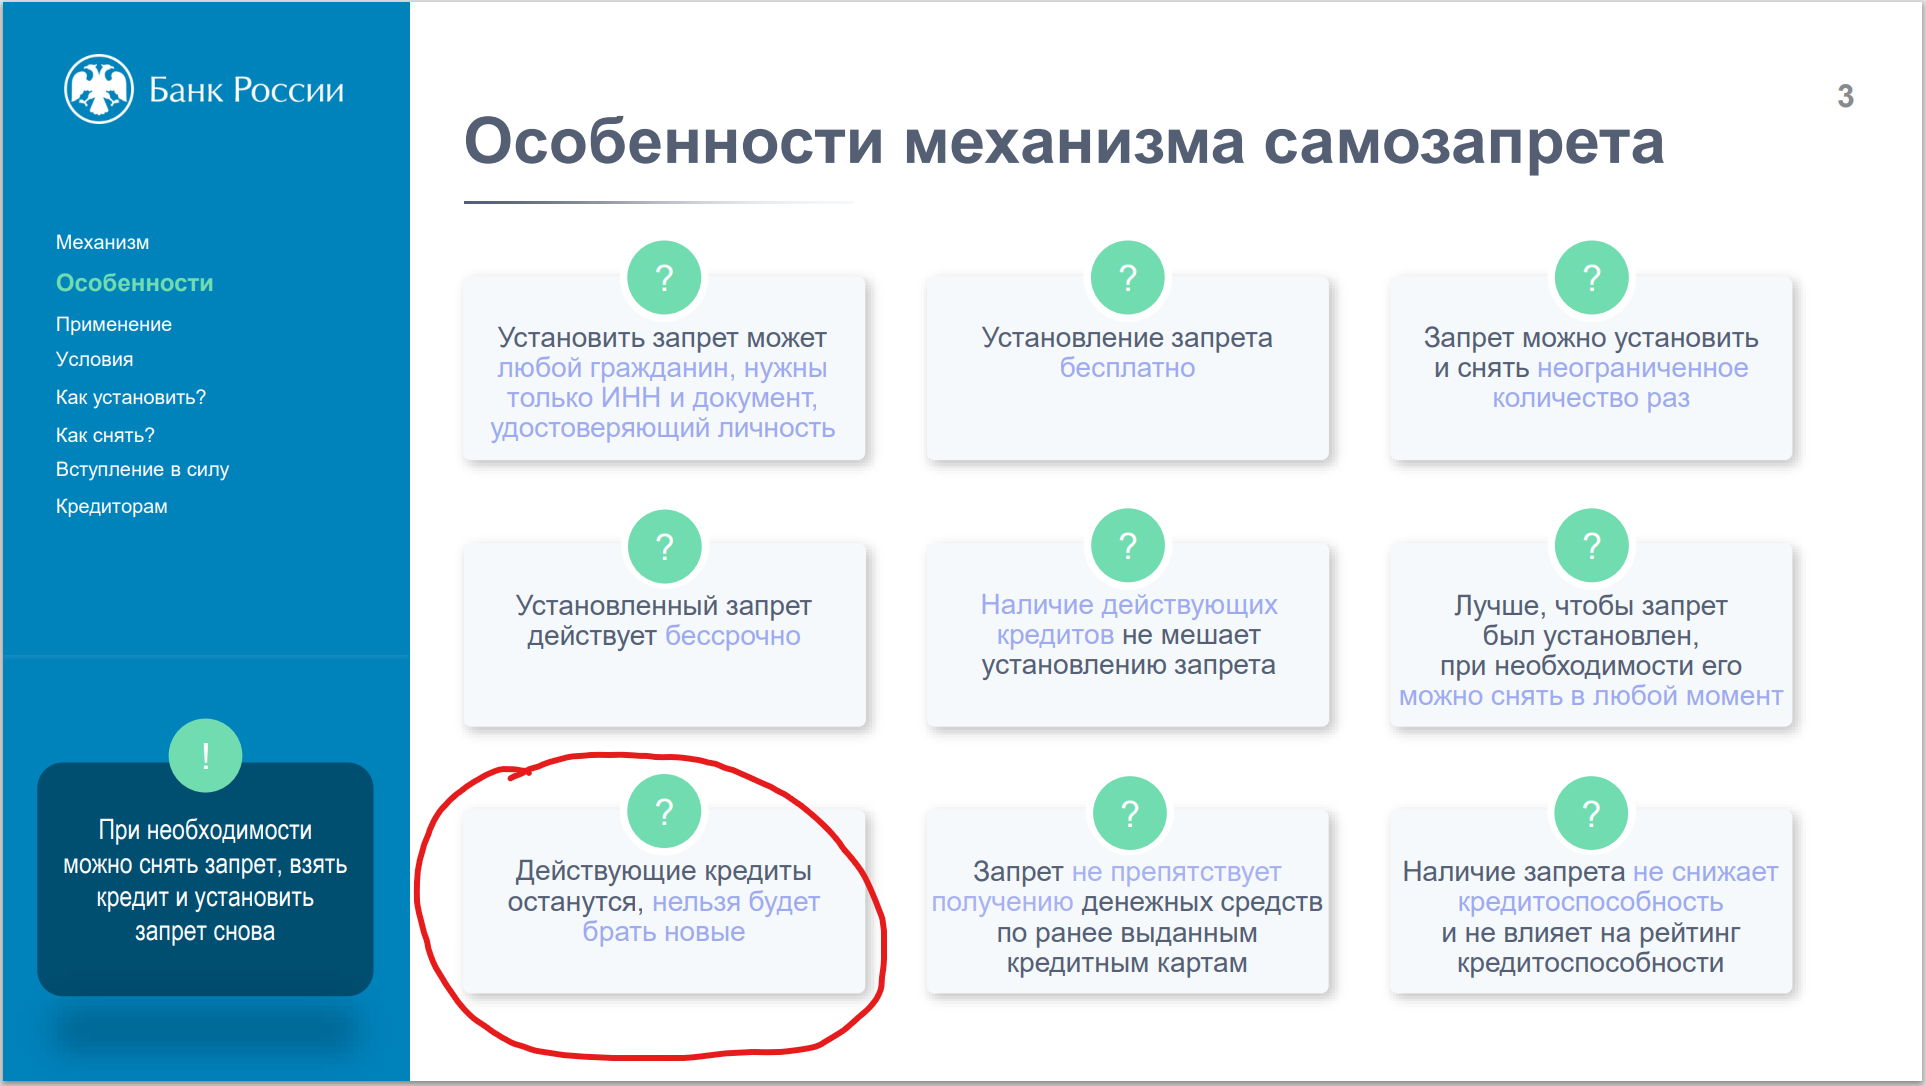
Task: Go to the 'Применение' section
Action: coord(113,325)
